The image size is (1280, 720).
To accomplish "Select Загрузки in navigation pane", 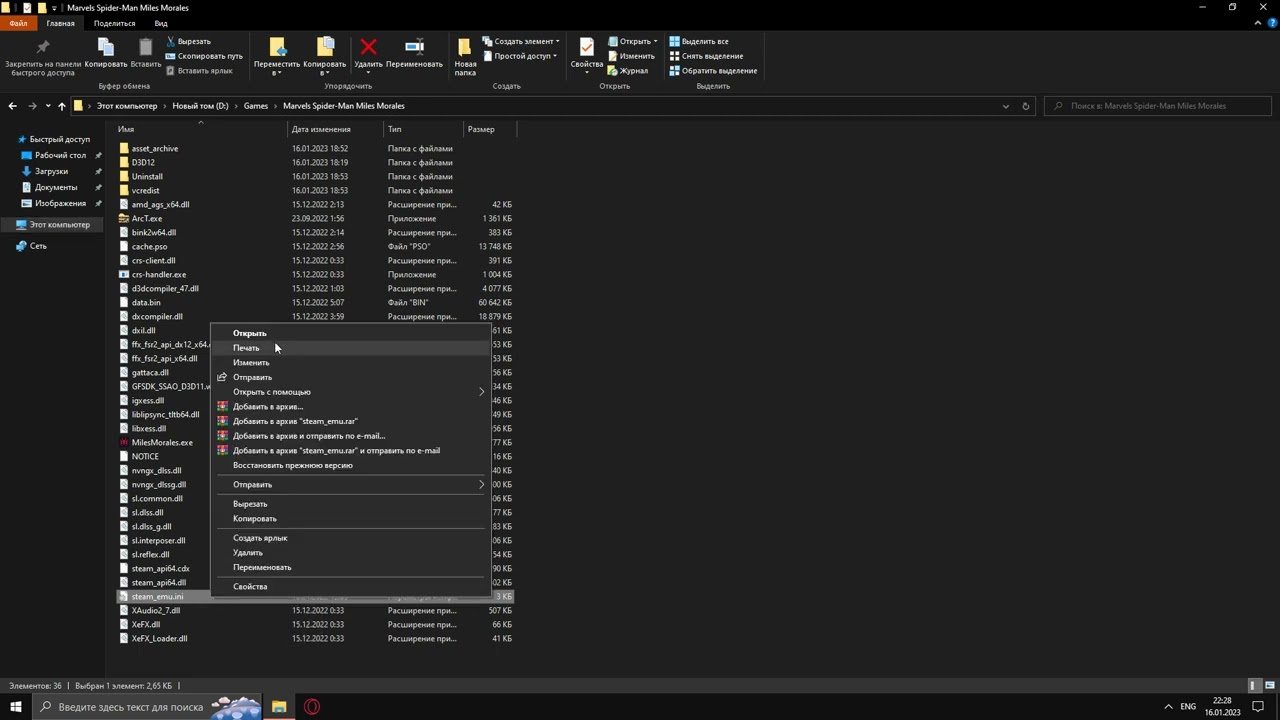I will click(51, 171).
